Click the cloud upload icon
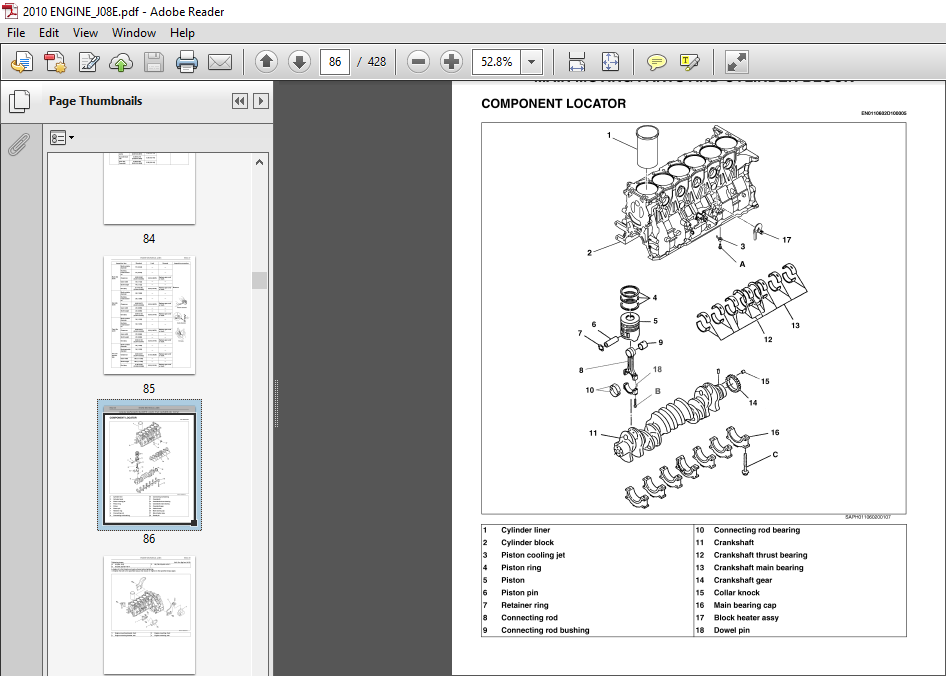This screenshot has width=946, height=676. tap(121, 62)
